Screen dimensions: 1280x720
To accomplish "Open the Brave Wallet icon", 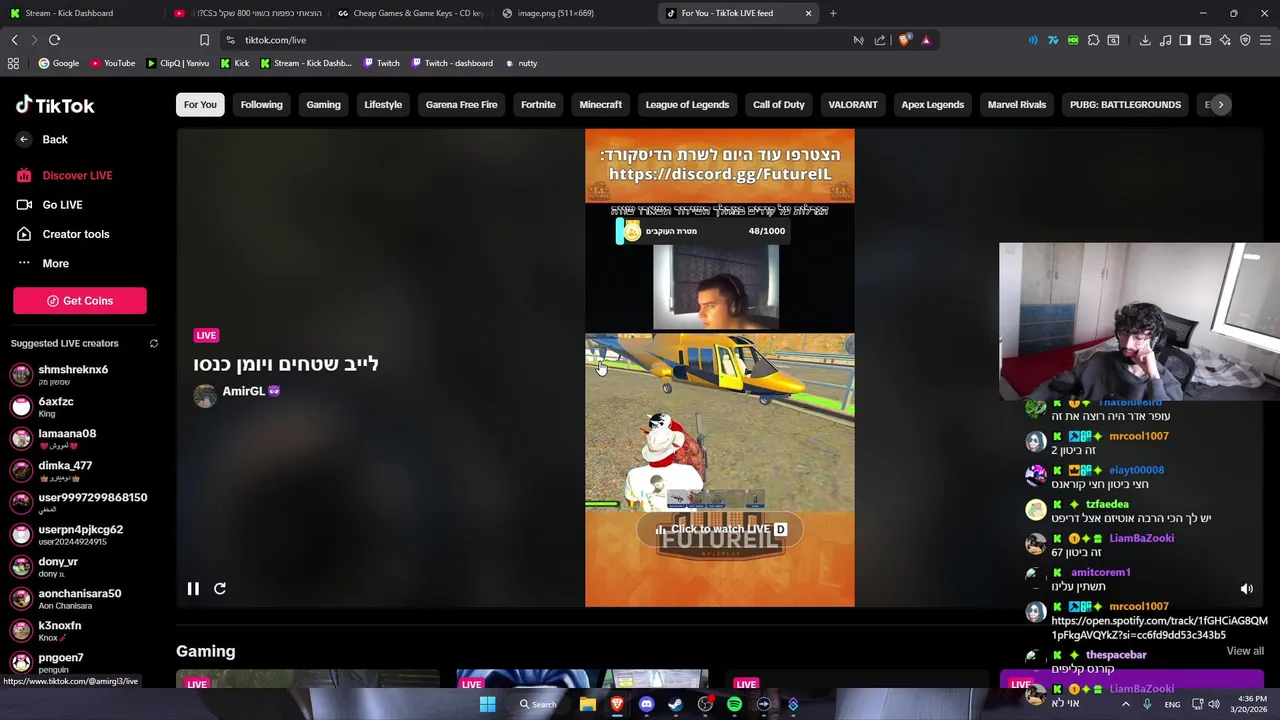I will [1205, 40].
